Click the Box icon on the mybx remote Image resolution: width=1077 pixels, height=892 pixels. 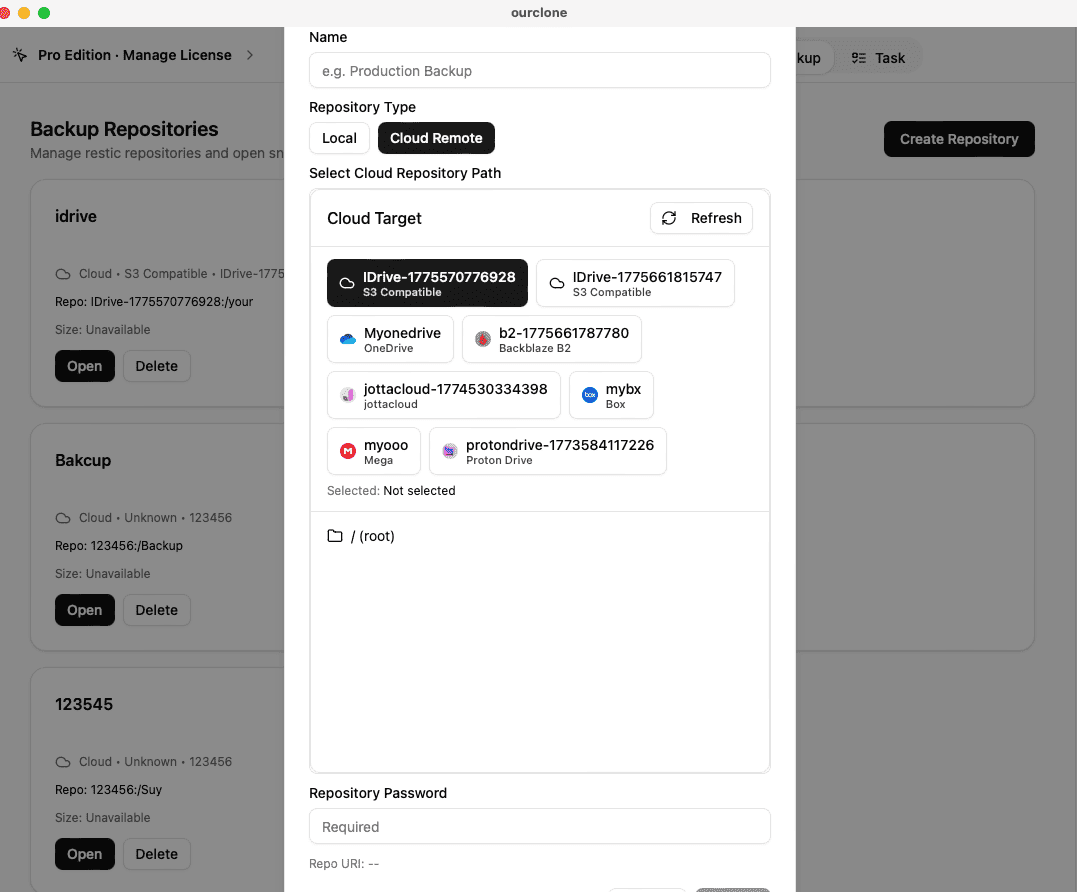(589, 394)
